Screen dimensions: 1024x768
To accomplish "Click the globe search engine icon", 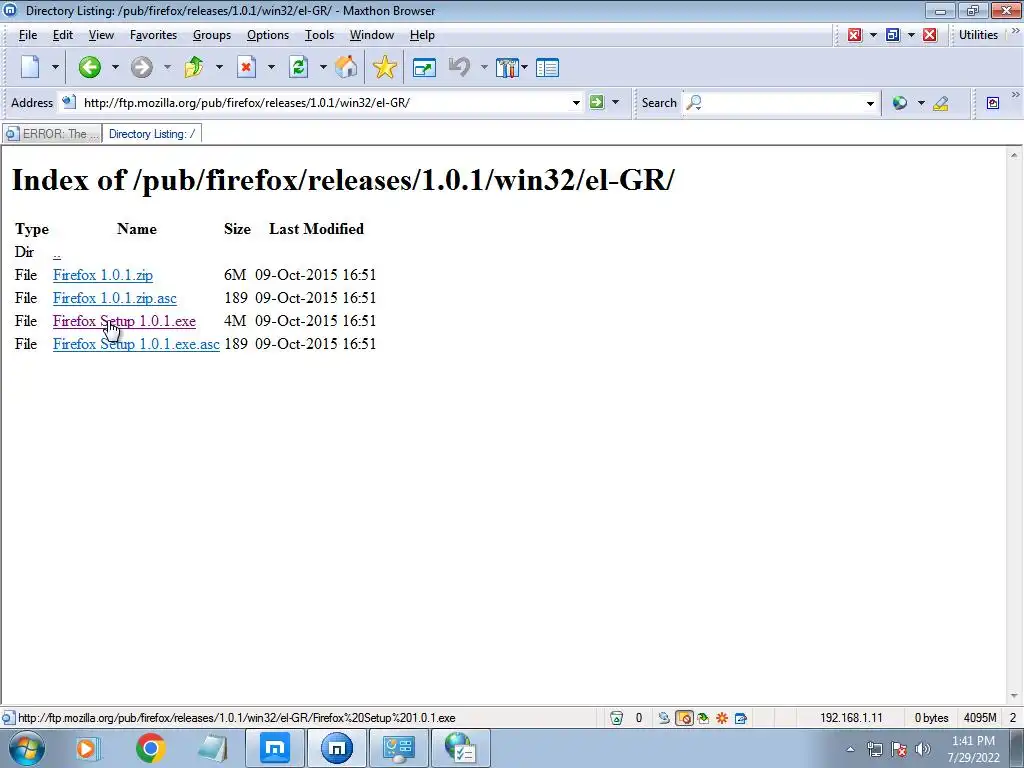I will 900,103.
